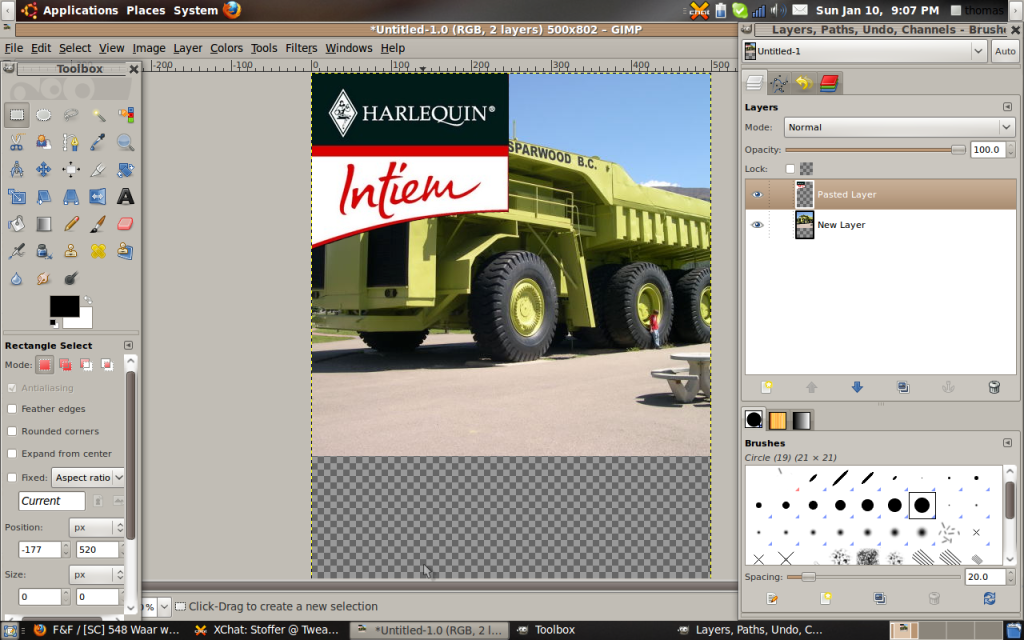Select the Zoom magnifier tool
The height and width of the screenshot is (640, 1024).
point(125,142)
